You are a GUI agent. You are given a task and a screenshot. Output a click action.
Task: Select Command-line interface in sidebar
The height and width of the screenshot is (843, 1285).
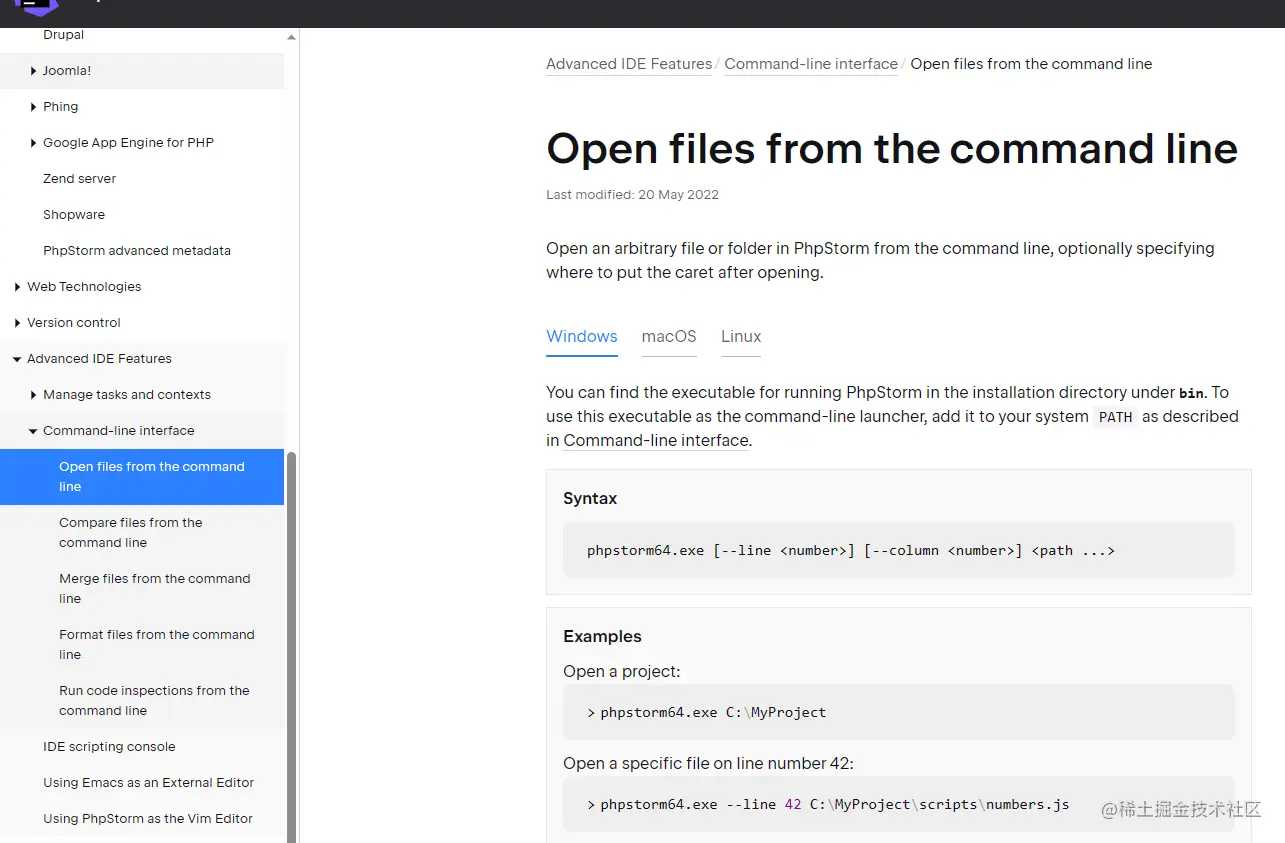click(x=119, y=431)
